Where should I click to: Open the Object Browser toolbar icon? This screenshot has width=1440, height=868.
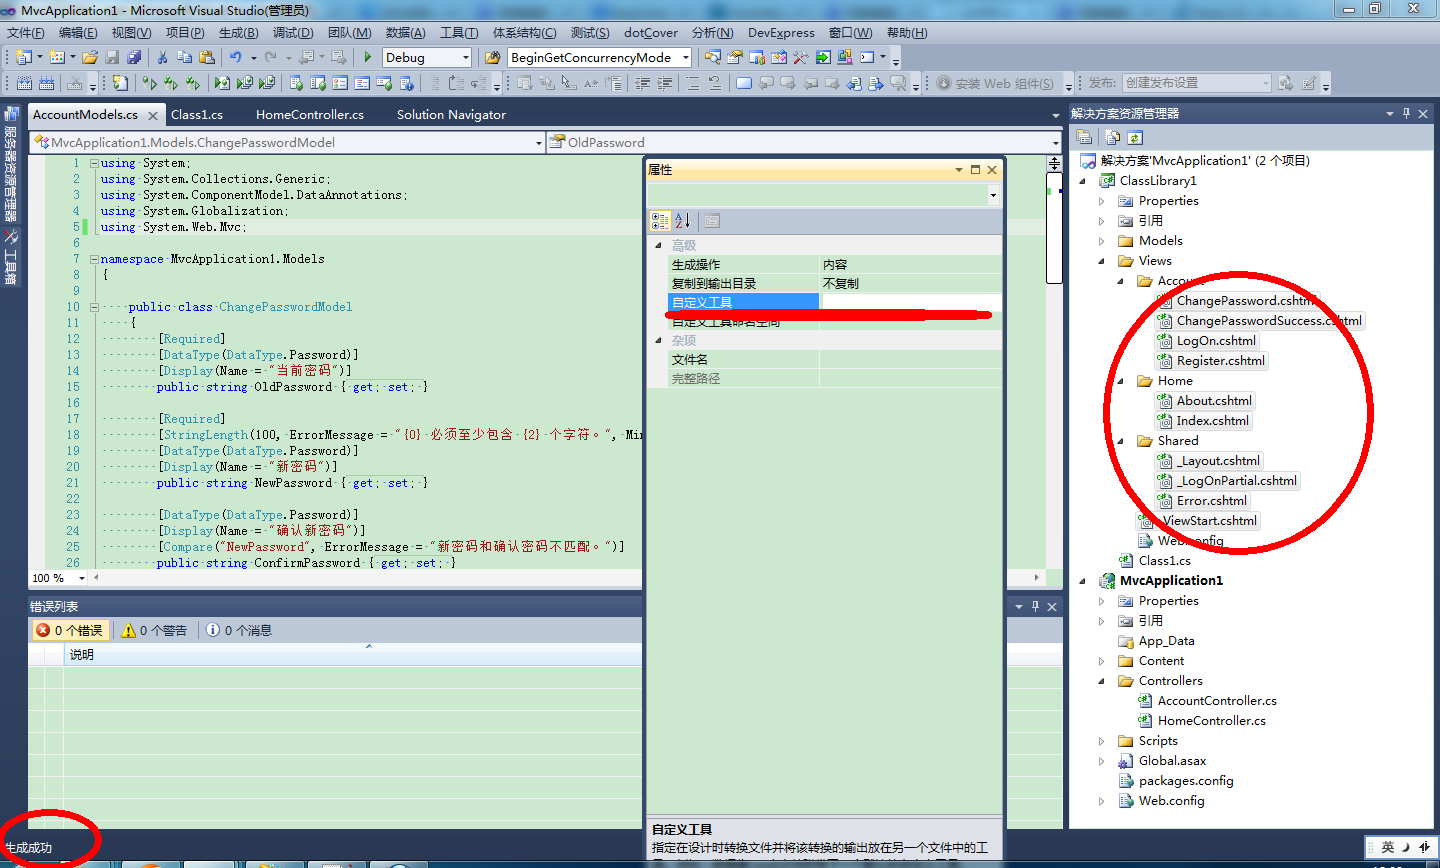click(778, 57)
